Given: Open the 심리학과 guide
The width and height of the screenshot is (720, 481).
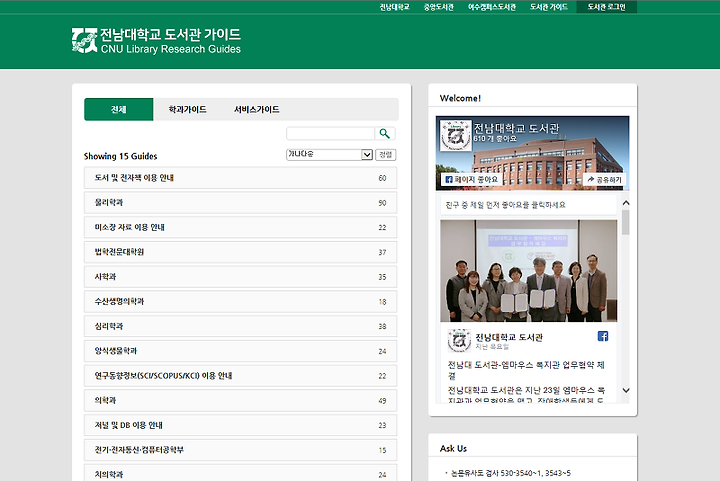Looking at the screenshot, I should pos(240,326).
